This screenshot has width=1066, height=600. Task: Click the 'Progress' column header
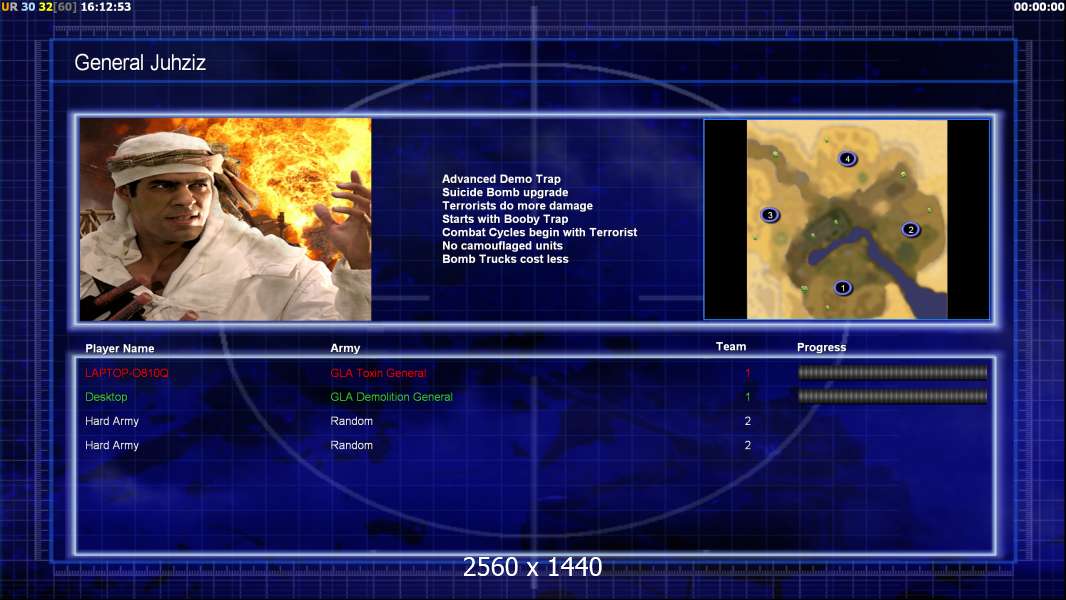point(821,347)
